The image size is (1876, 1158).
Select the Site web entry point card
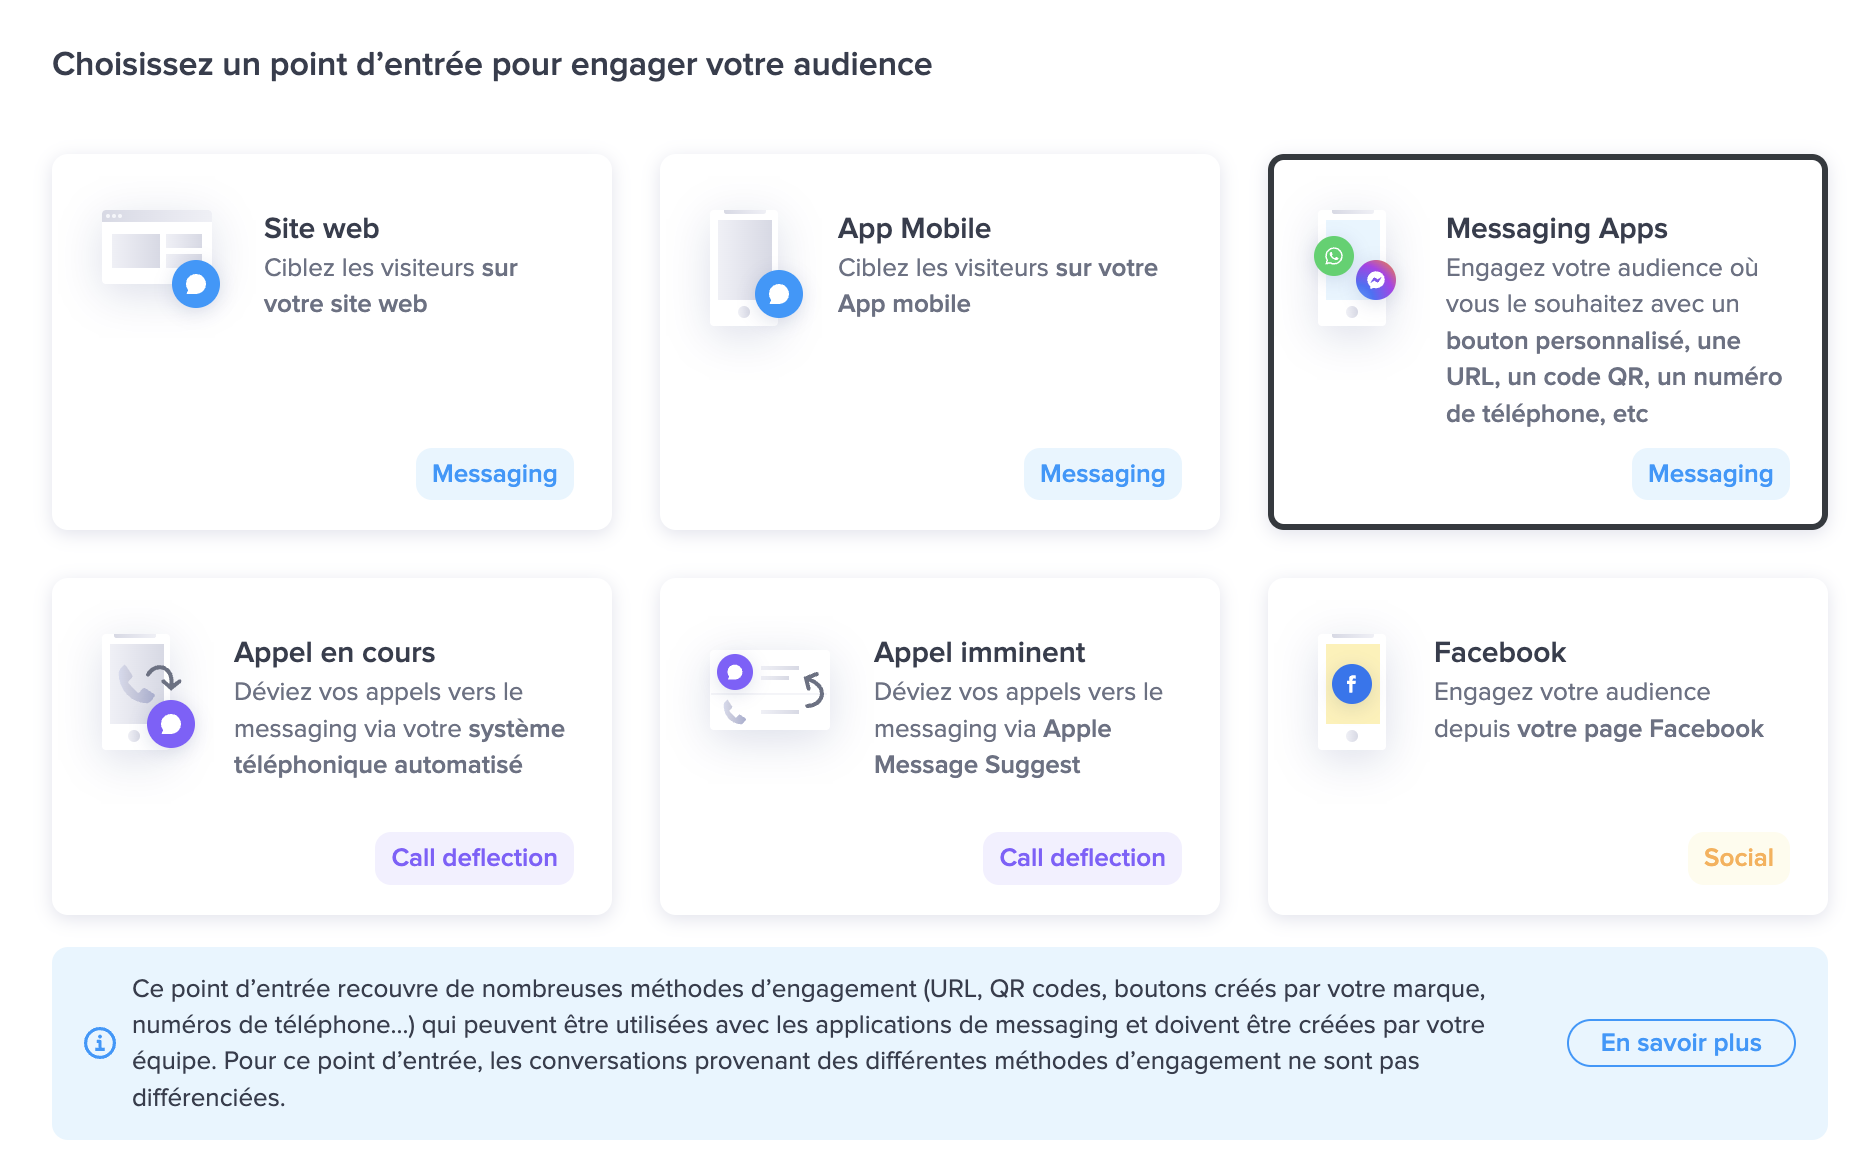332,342
